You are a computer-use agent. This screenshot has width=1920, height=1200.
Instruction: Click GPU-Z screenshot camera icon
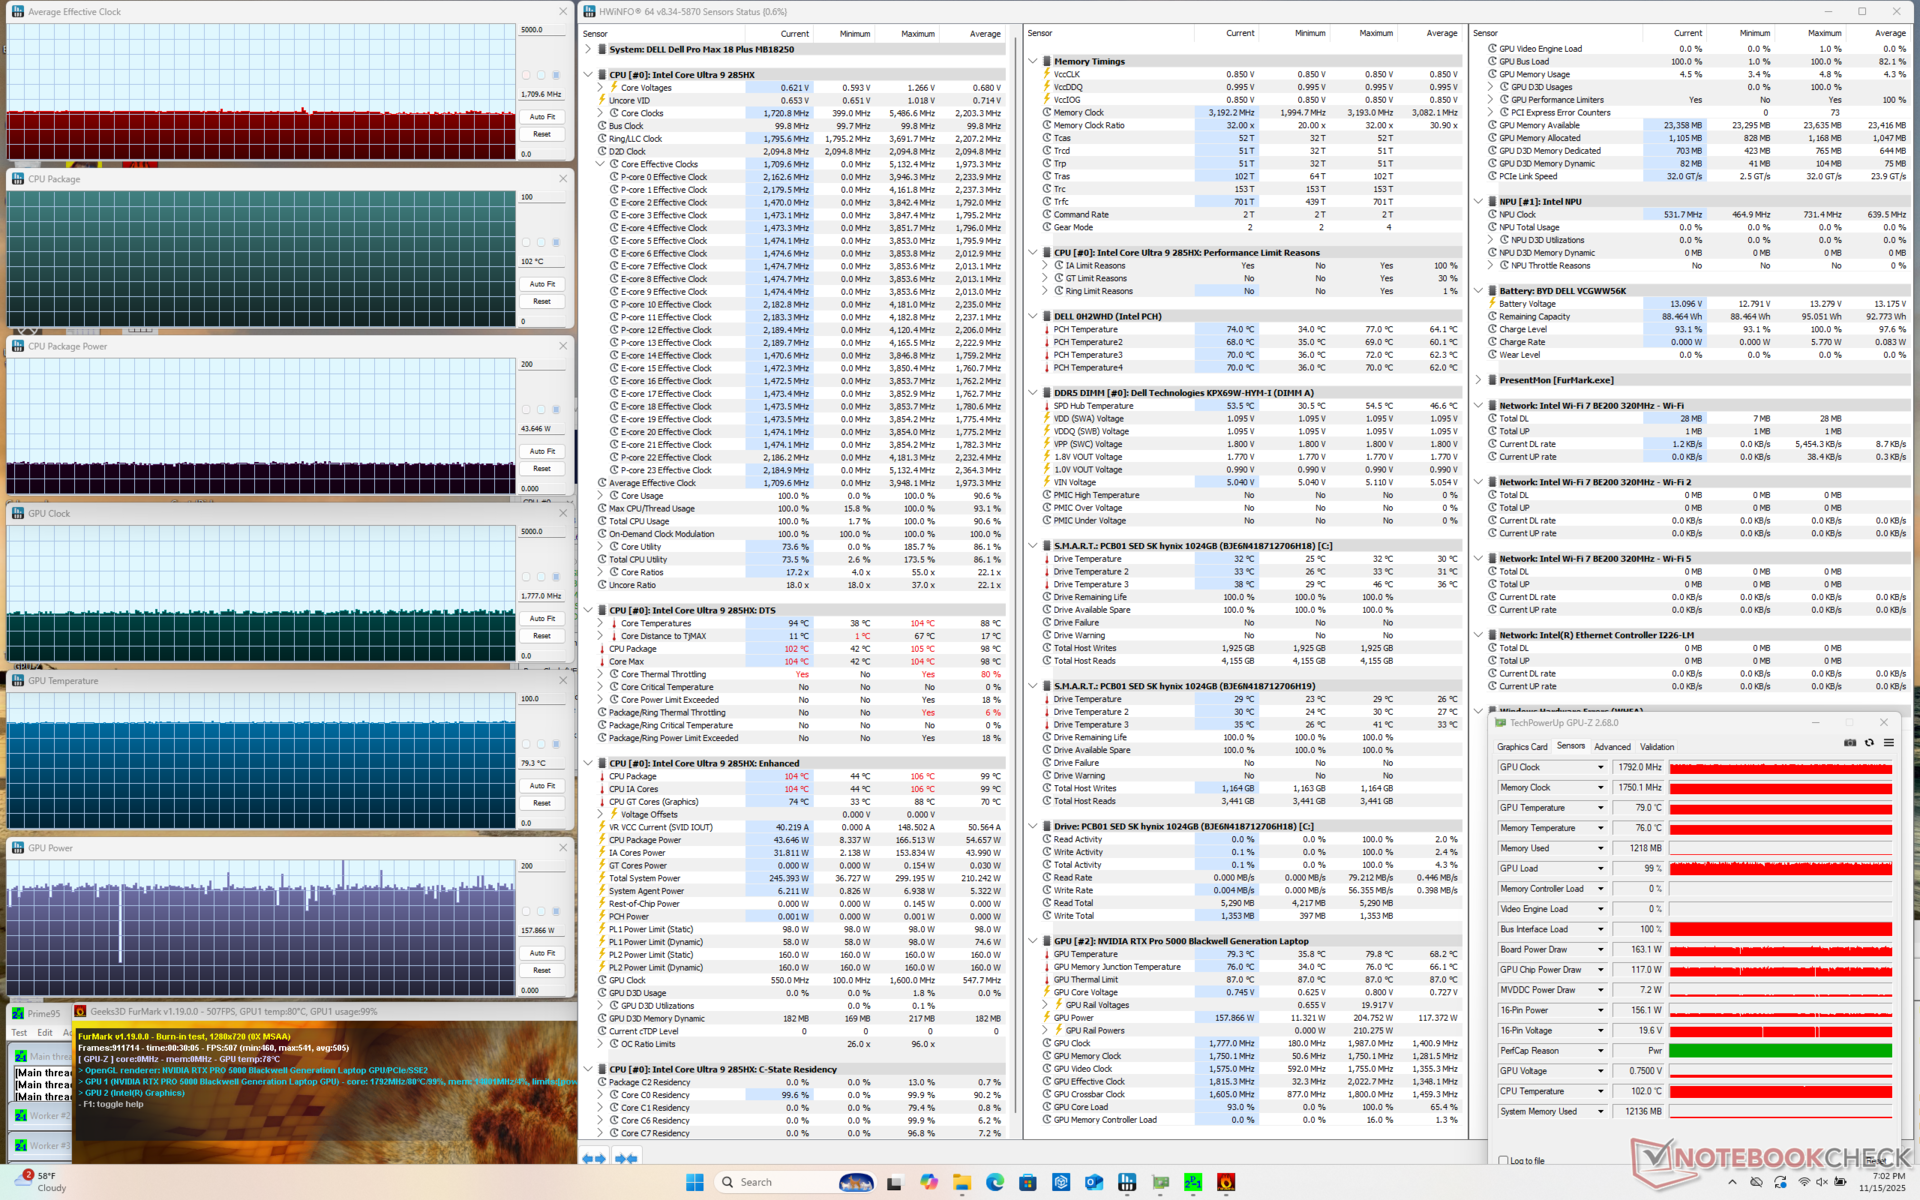[1850, 743]
